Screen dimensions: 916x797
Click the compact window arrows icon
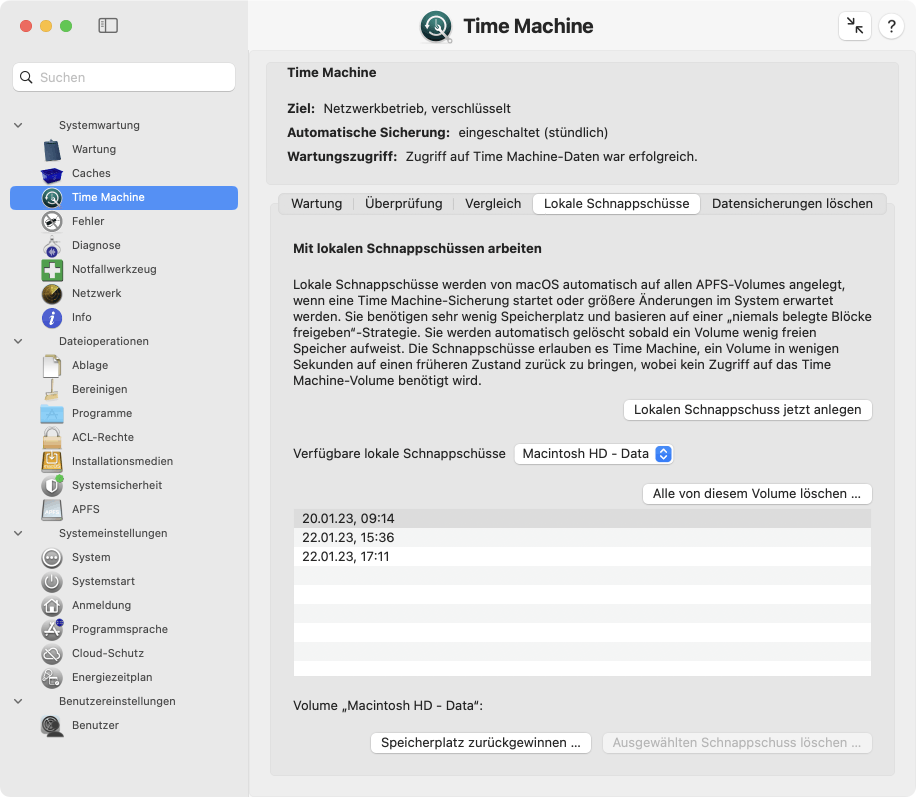[x=855, y=26]
